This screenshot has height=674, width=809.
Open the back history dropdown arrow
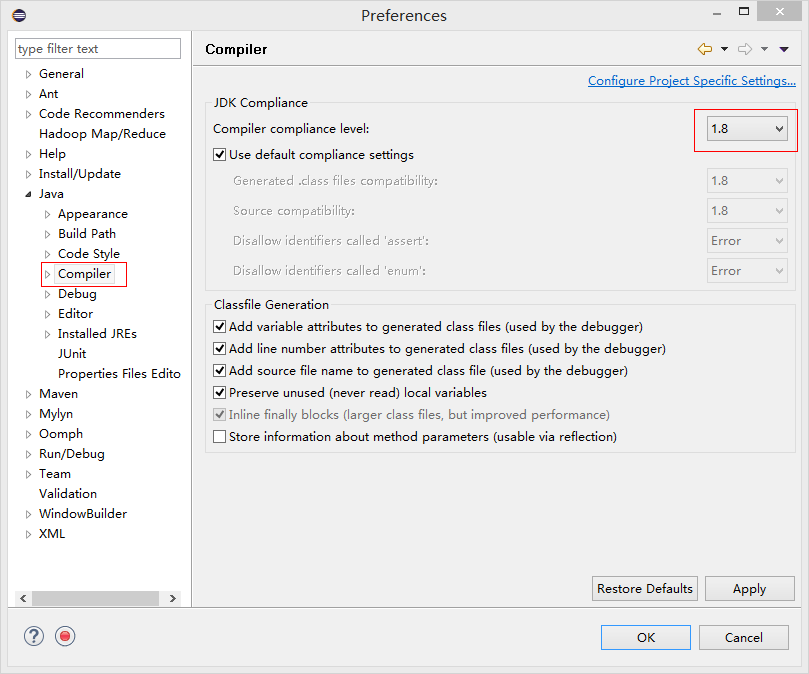click(x=724, y=49)
